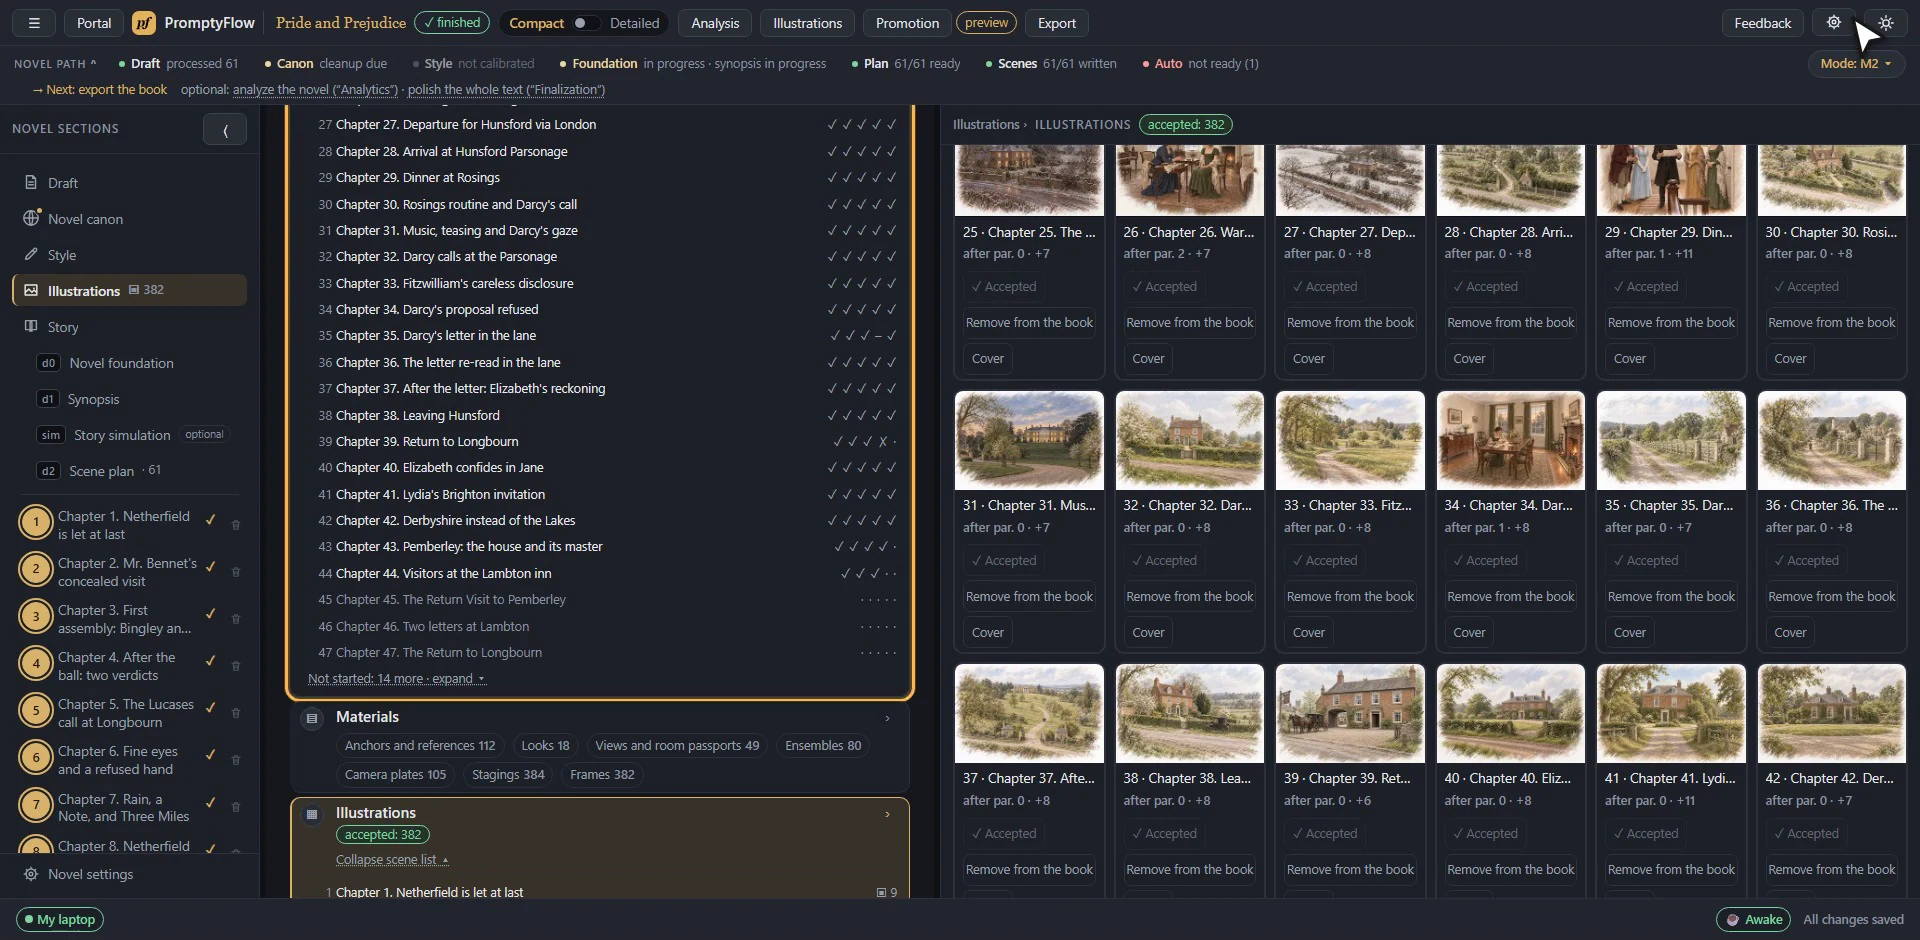1920x940 pixels.
Task: Click the d0 Novel foundation badge
Action: [48, 363]
